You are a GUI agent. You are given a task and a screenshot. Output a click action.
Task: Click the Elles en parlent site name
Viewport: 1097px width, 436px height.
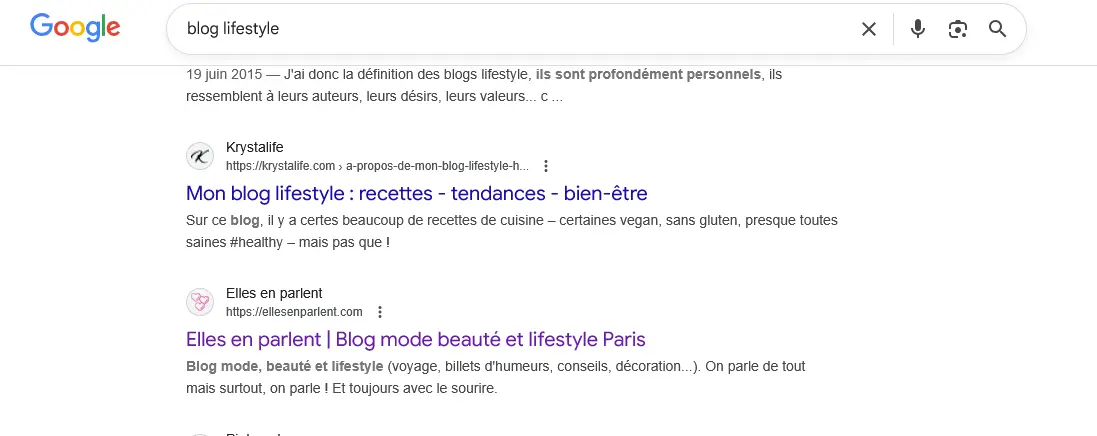(274, 293)
